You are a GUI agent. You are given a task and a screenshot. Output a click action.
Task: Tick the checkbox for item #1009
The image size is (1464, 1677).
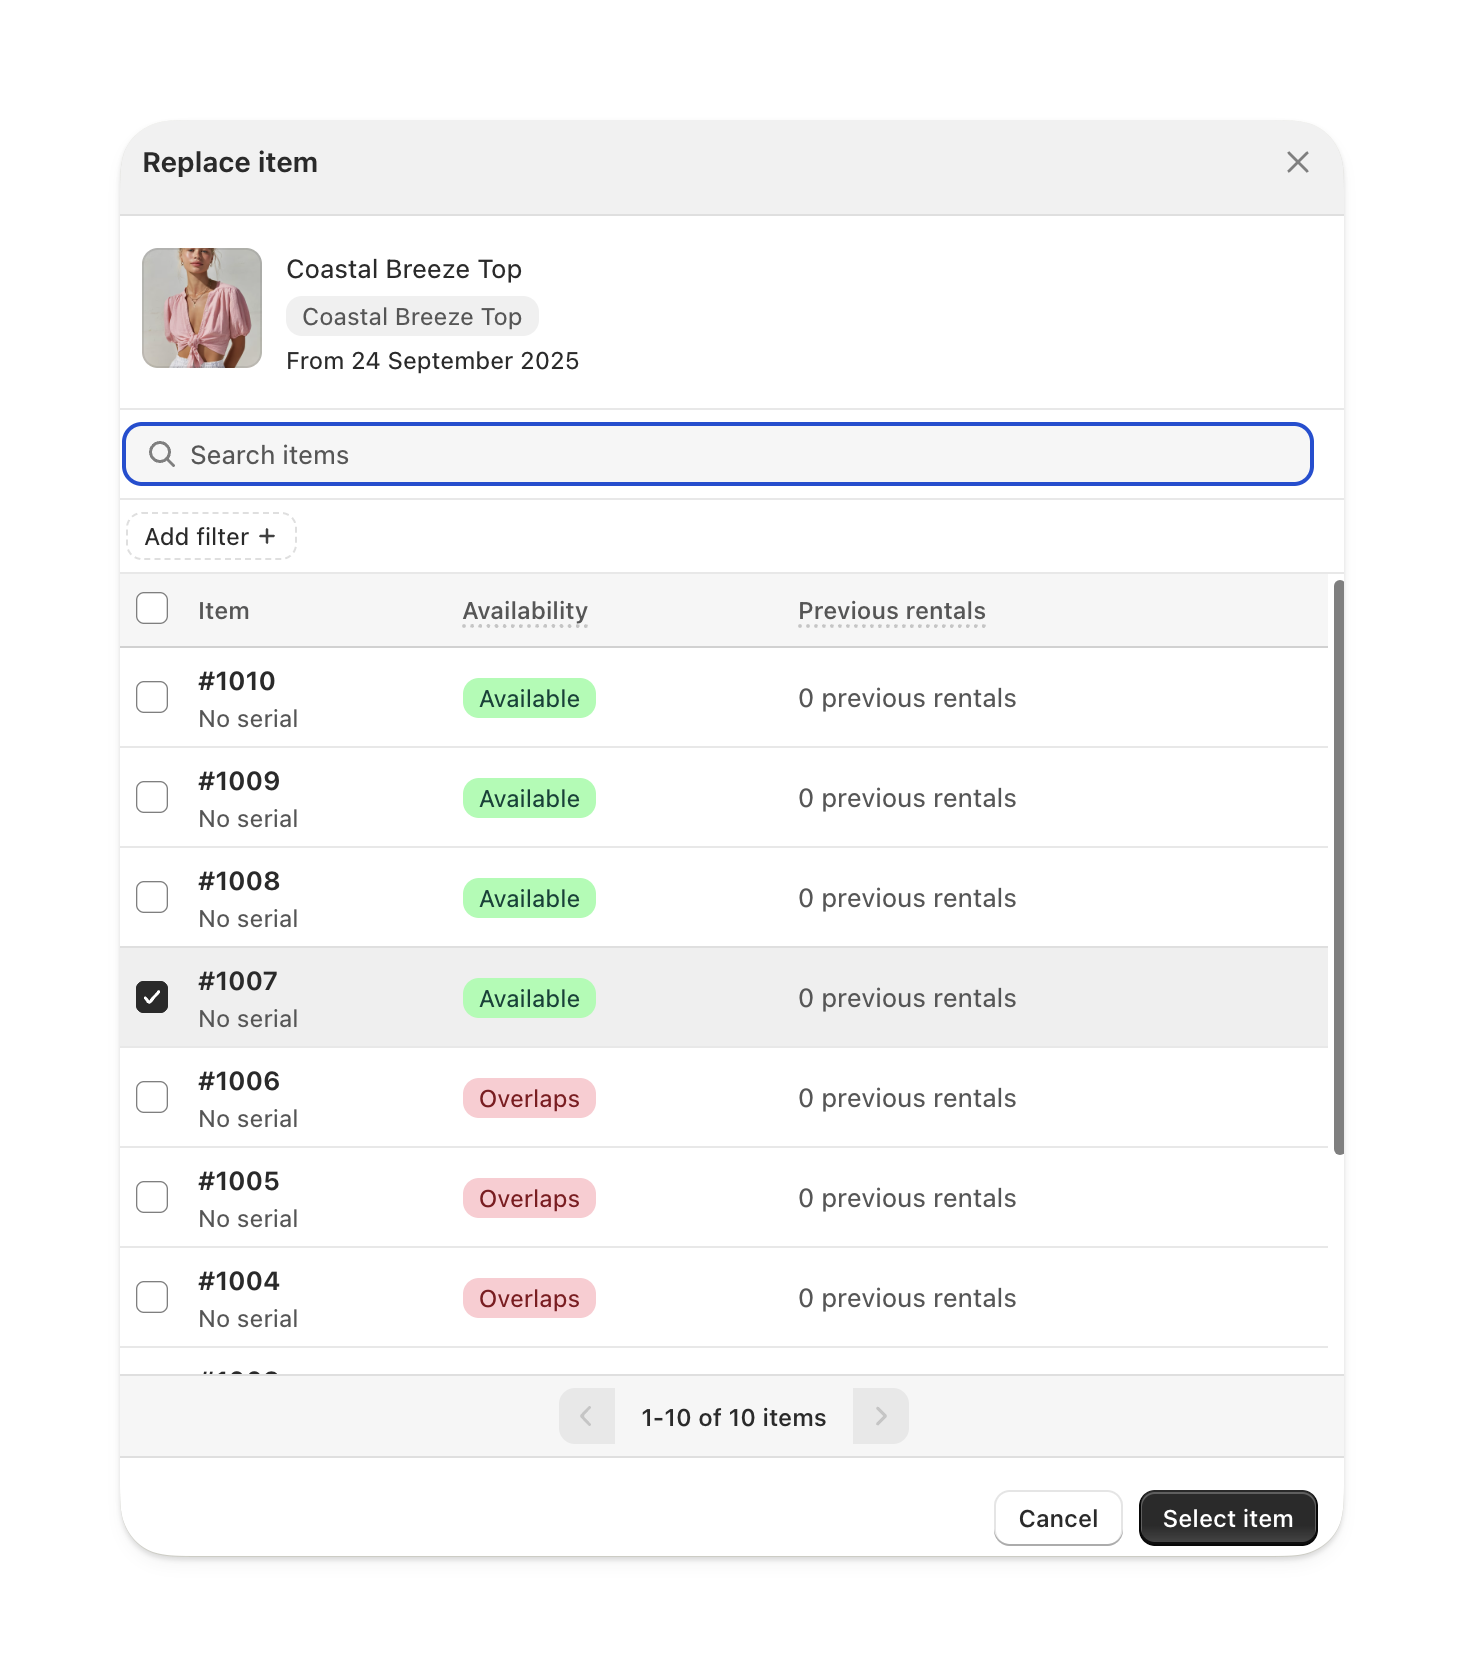[x=152, y=797]
